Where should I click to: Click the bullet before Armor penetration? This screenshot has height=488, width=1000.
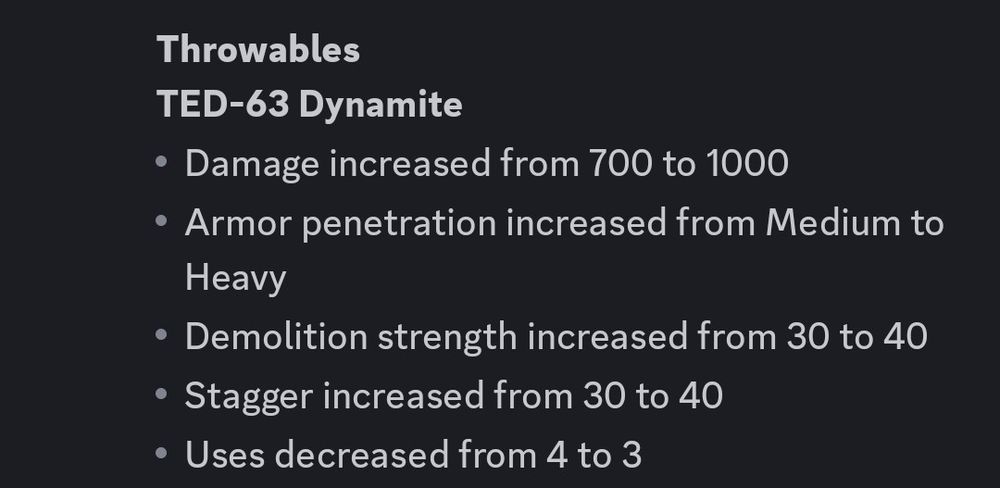(x=161, y=222)
